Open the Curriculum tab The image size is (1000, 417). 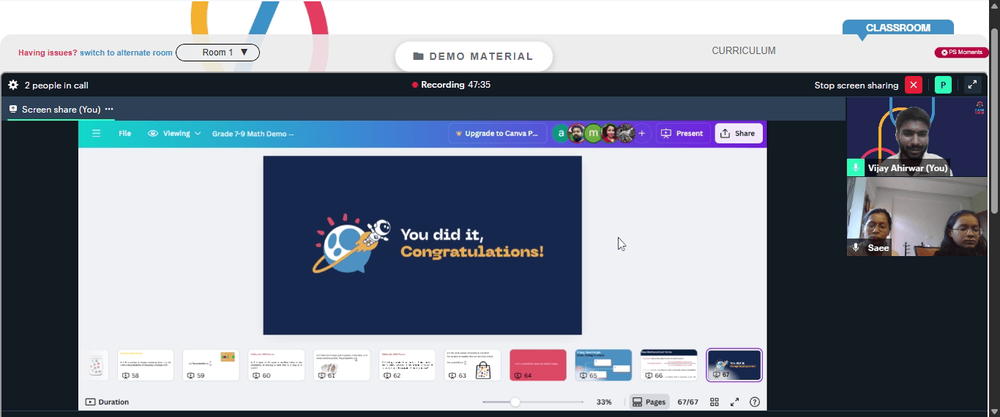744,50
